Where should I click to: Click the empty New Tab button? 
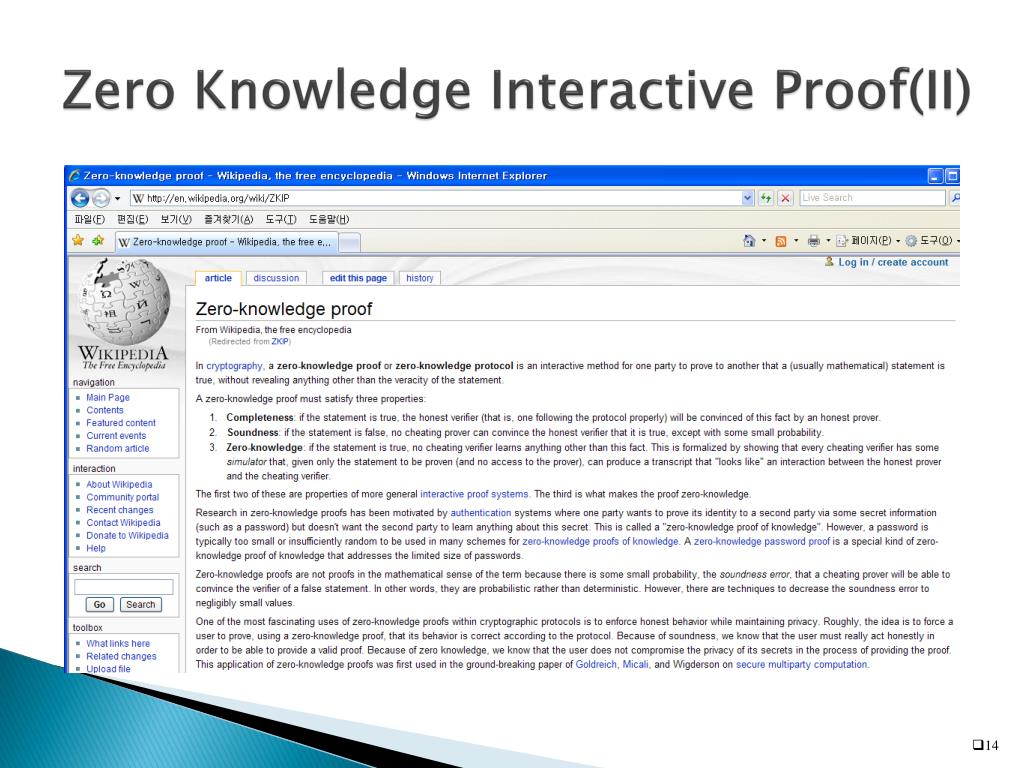point(349,243)
